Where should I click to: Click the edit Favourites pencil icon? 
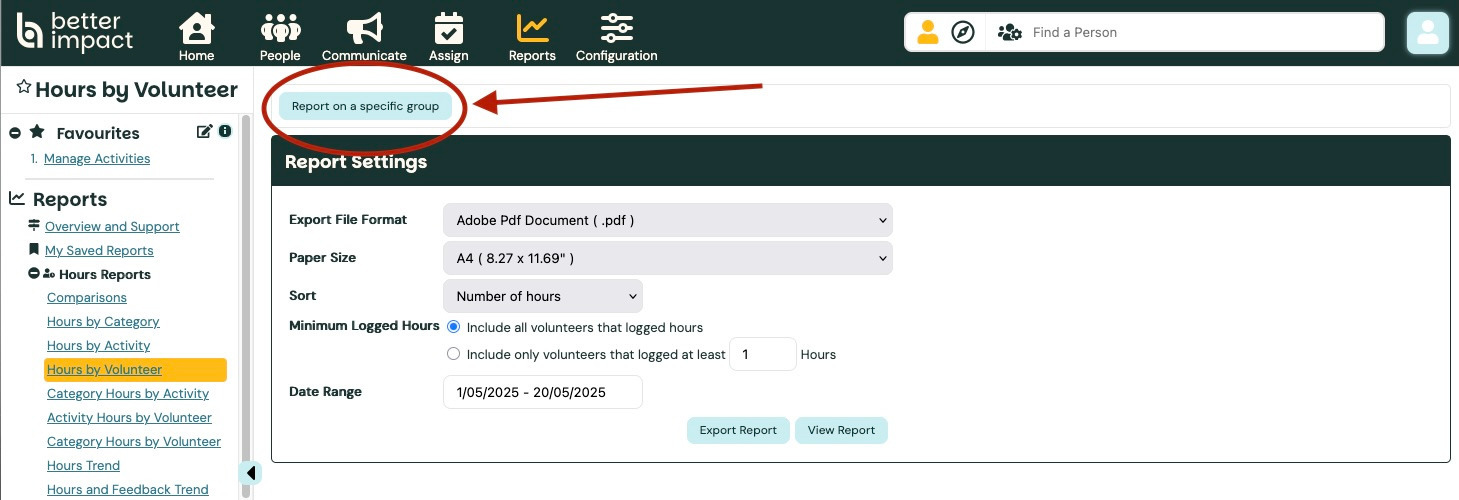tap(204, 132)
